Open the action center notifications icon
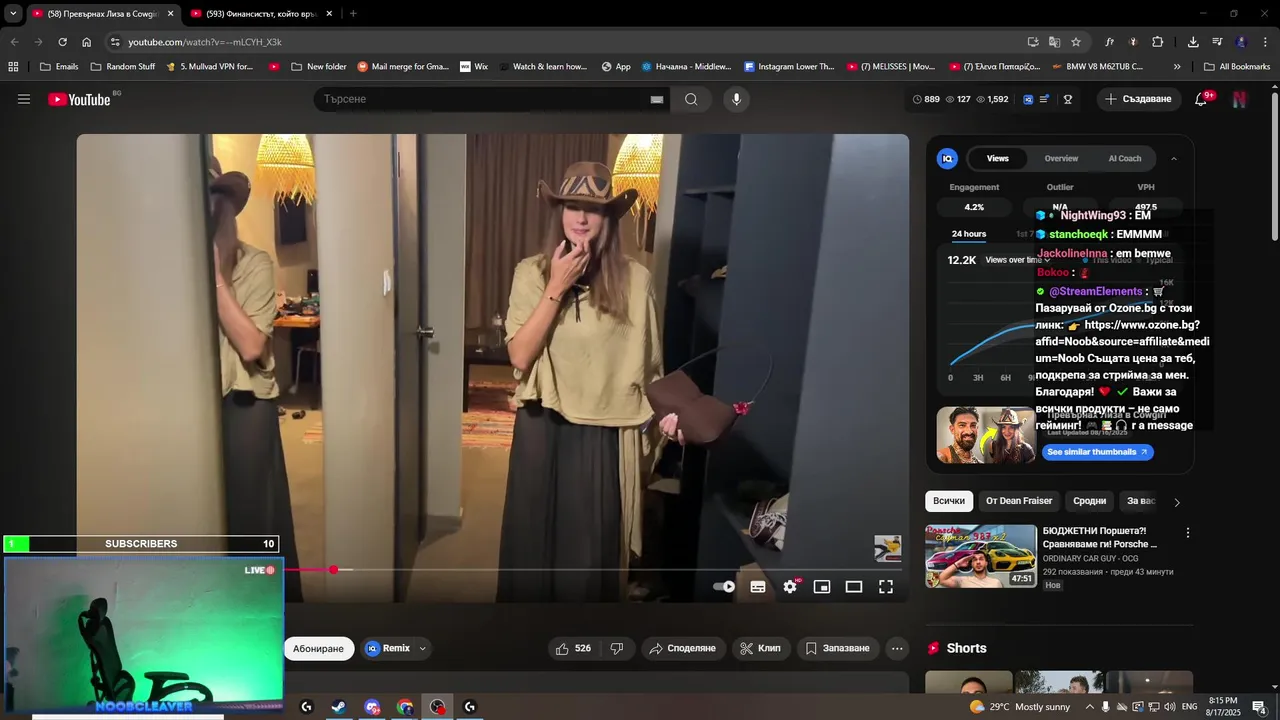 [x=1259, y=707]
